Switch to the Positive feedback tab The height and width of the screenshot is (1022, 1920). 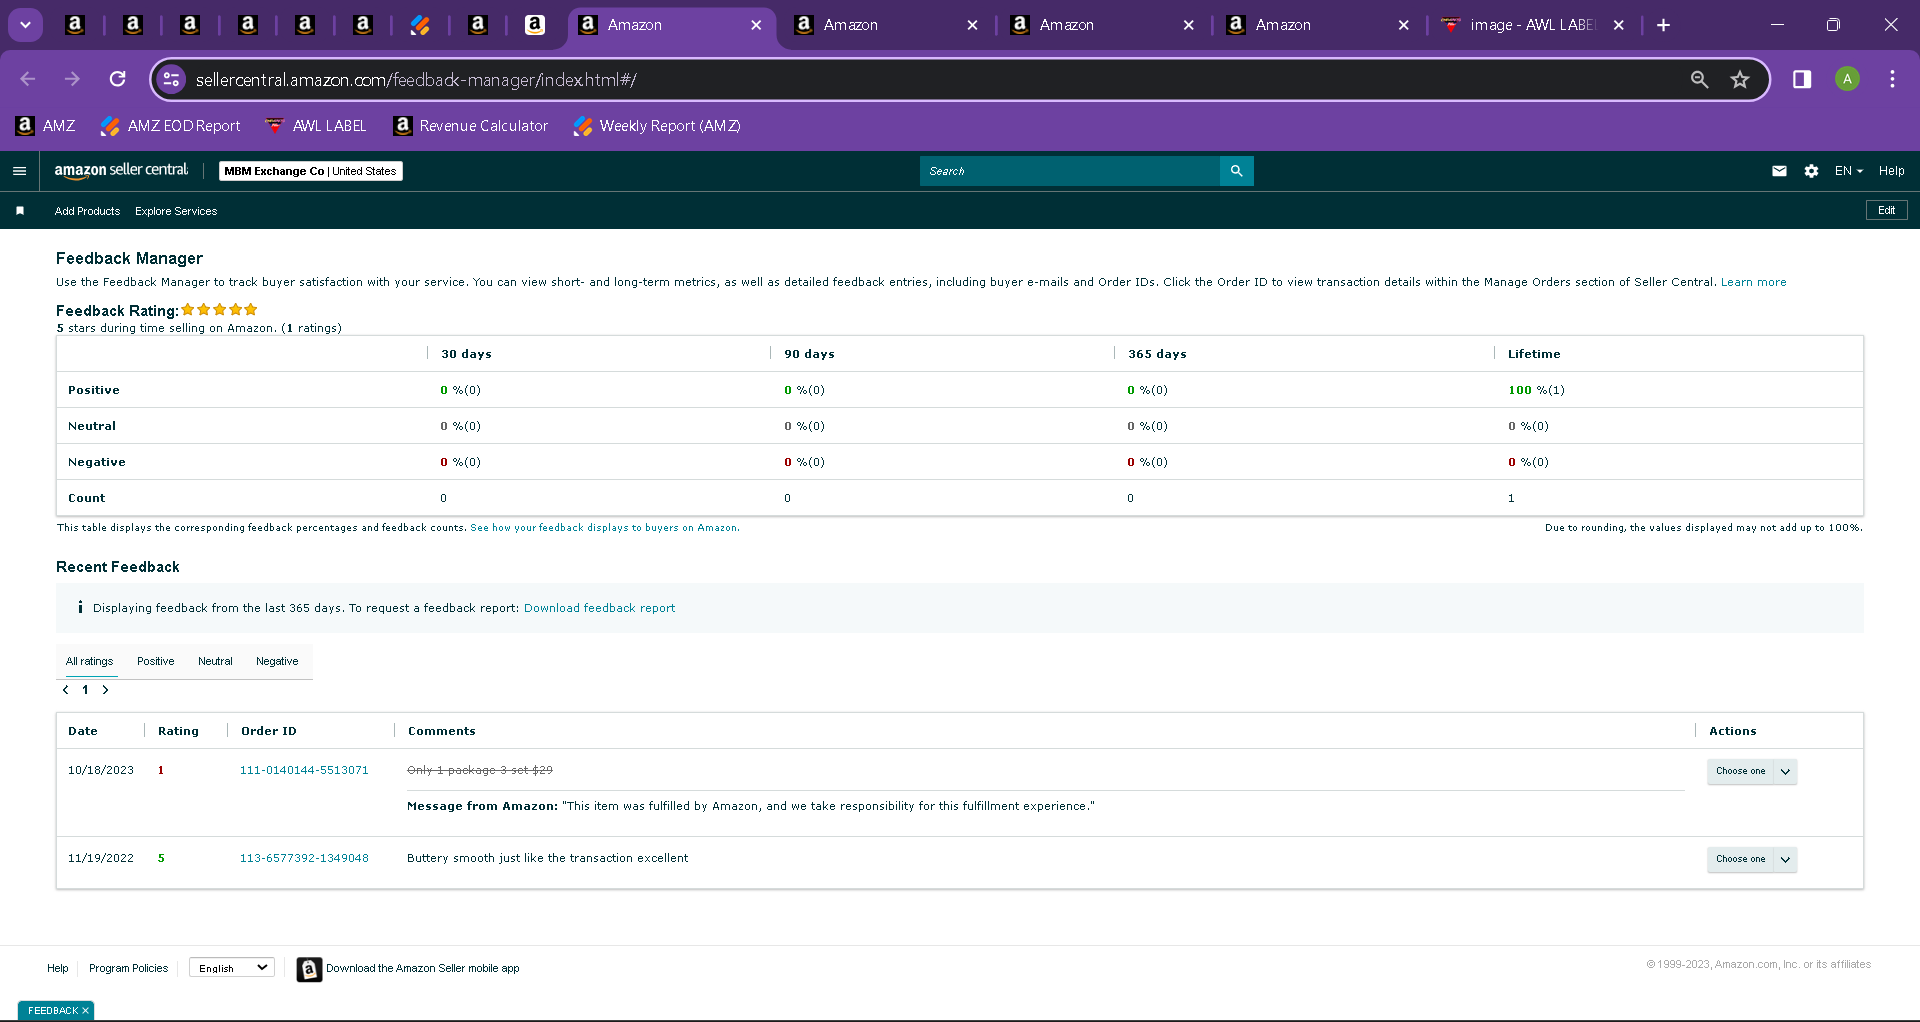coord(155,661)
